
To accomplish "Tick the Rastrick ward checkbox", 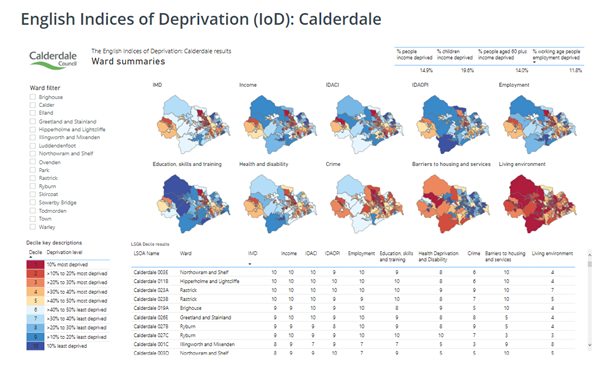I will tap(33, 178).
